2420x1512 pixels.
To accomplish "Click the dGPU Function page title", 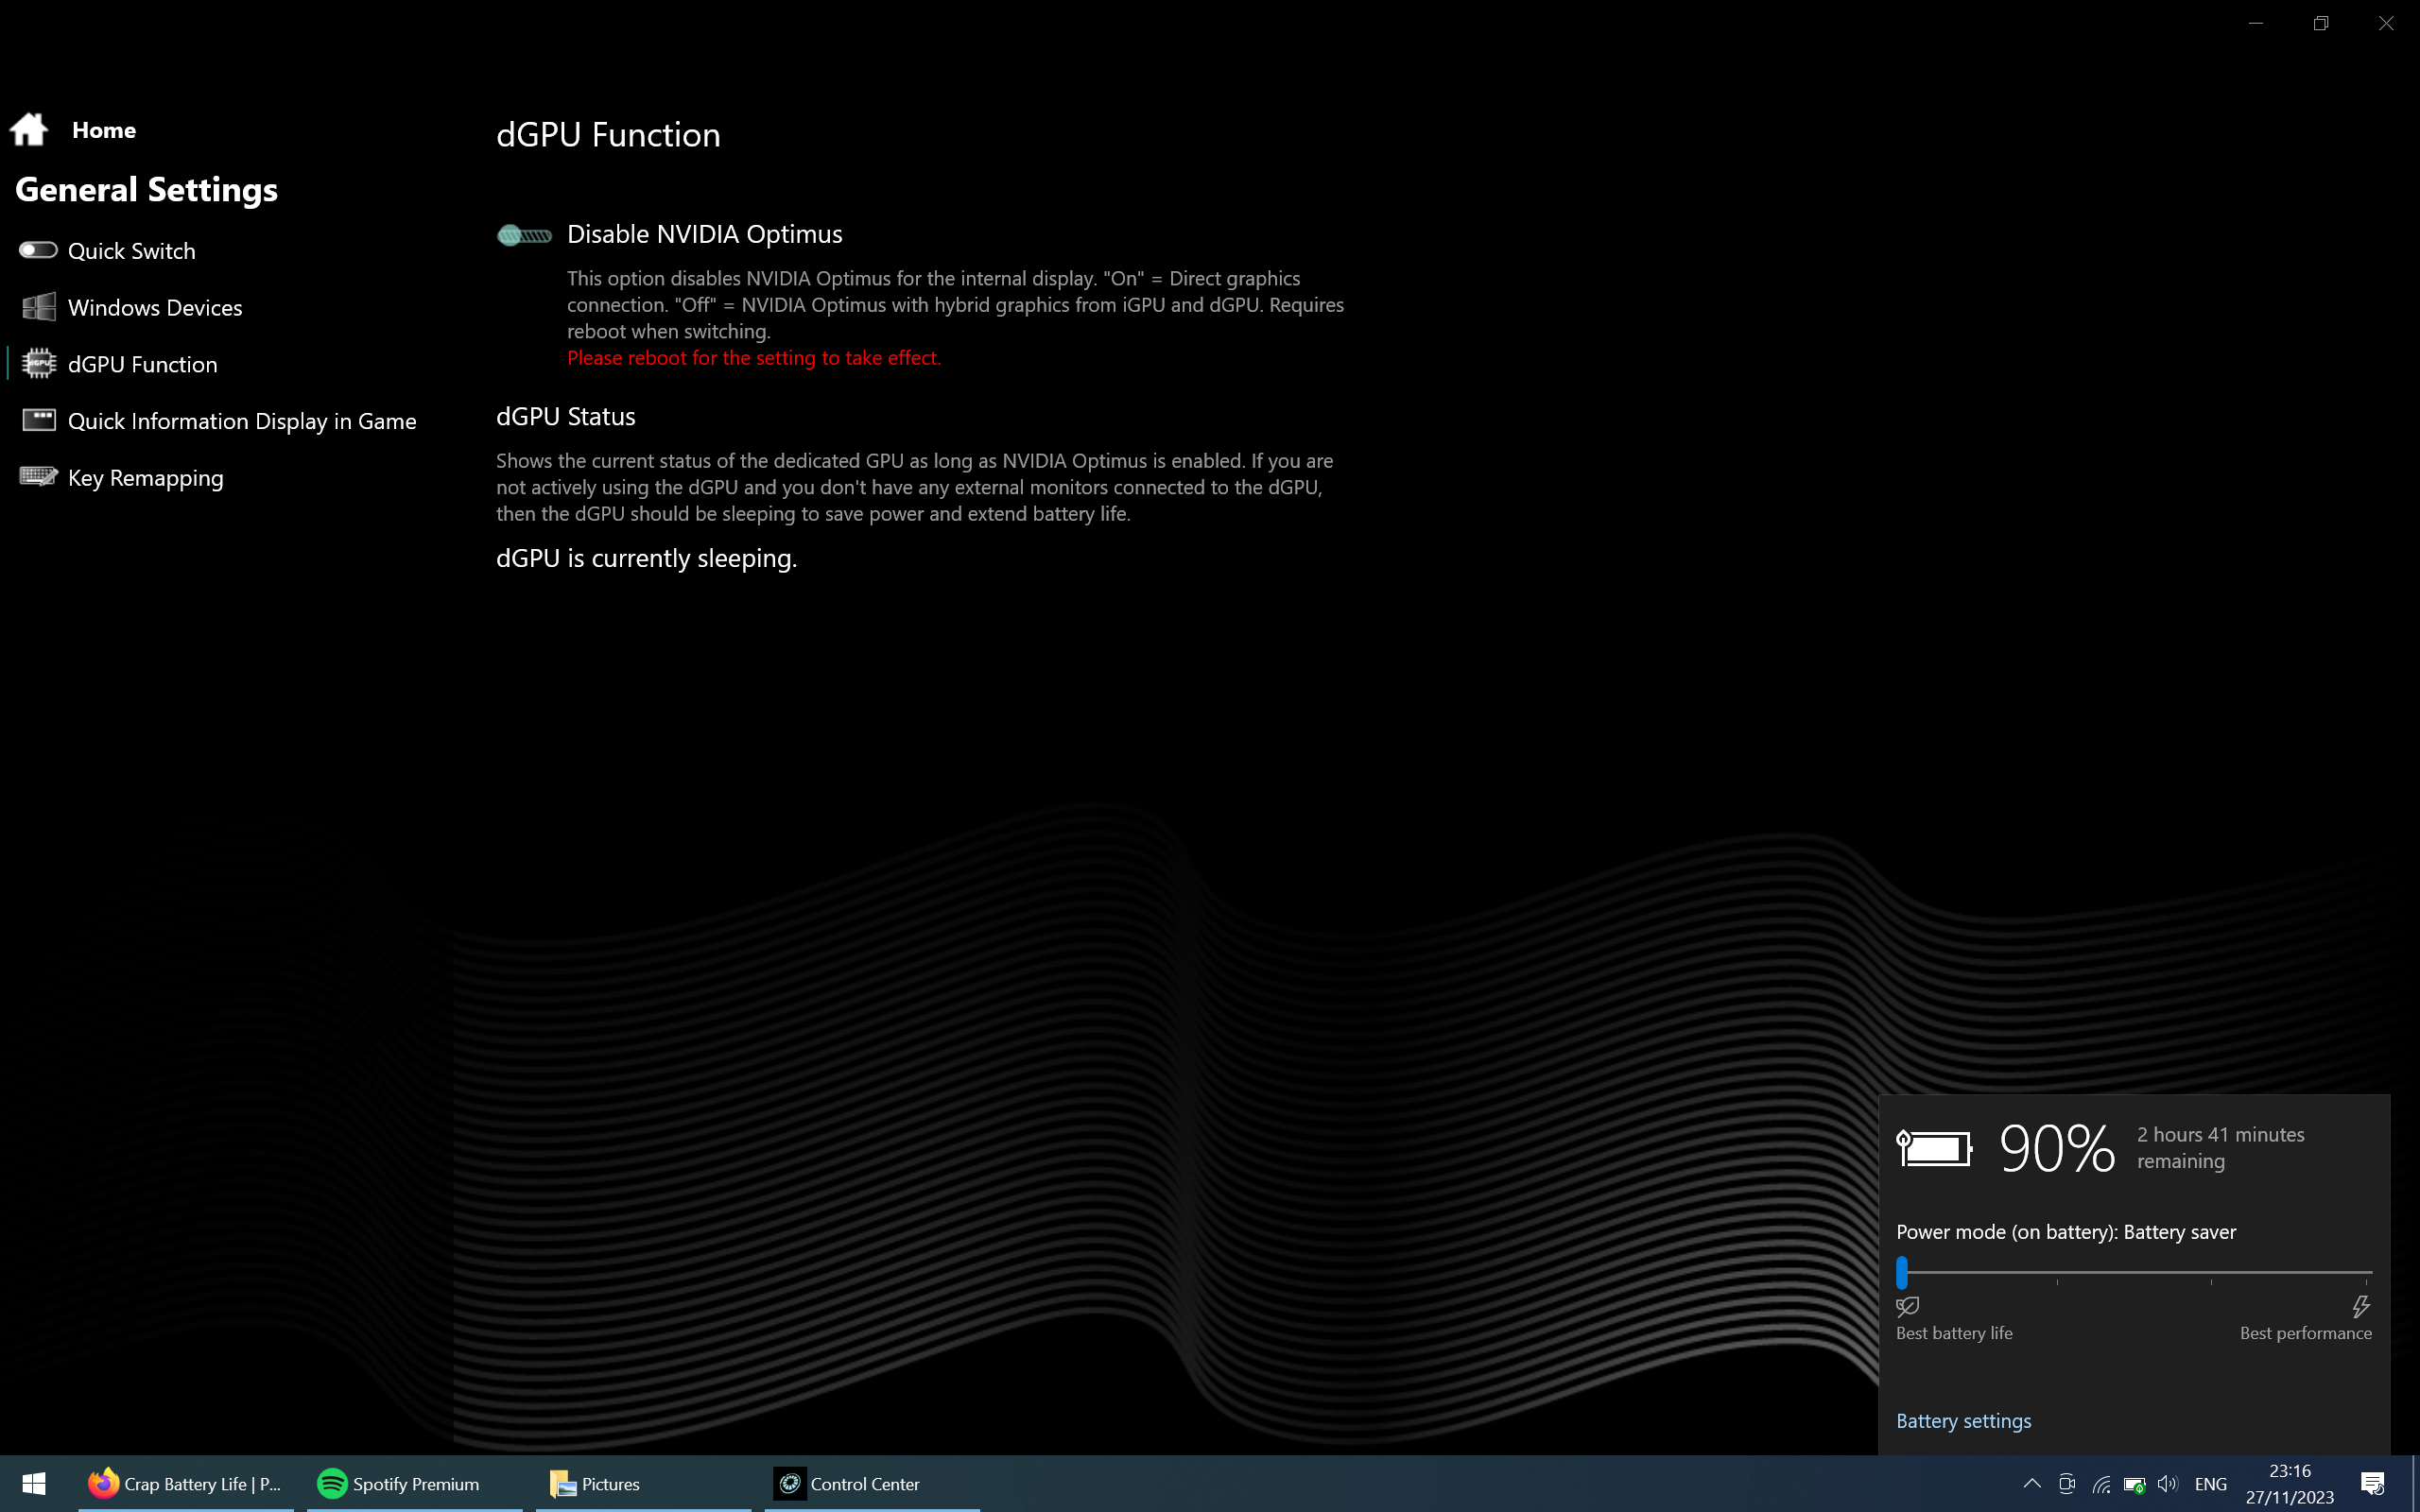I will (608, 135).
